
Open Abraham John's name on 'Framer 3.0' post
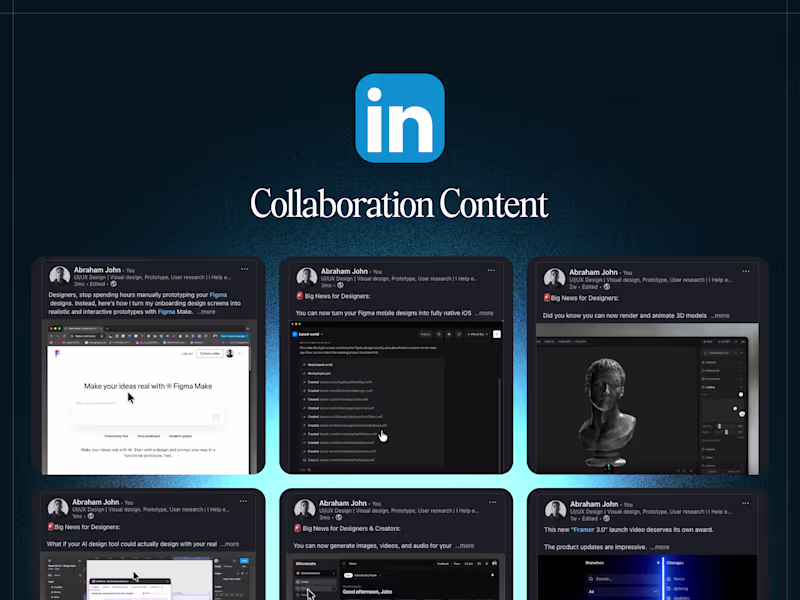(x=594, y=504)
